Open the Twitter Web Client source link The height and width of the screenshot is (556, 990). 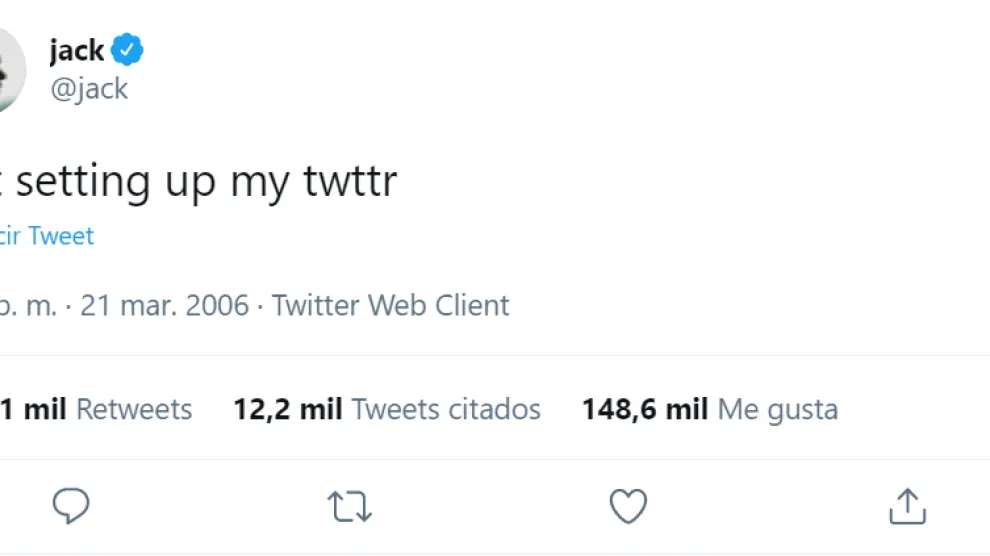point(391,305)
